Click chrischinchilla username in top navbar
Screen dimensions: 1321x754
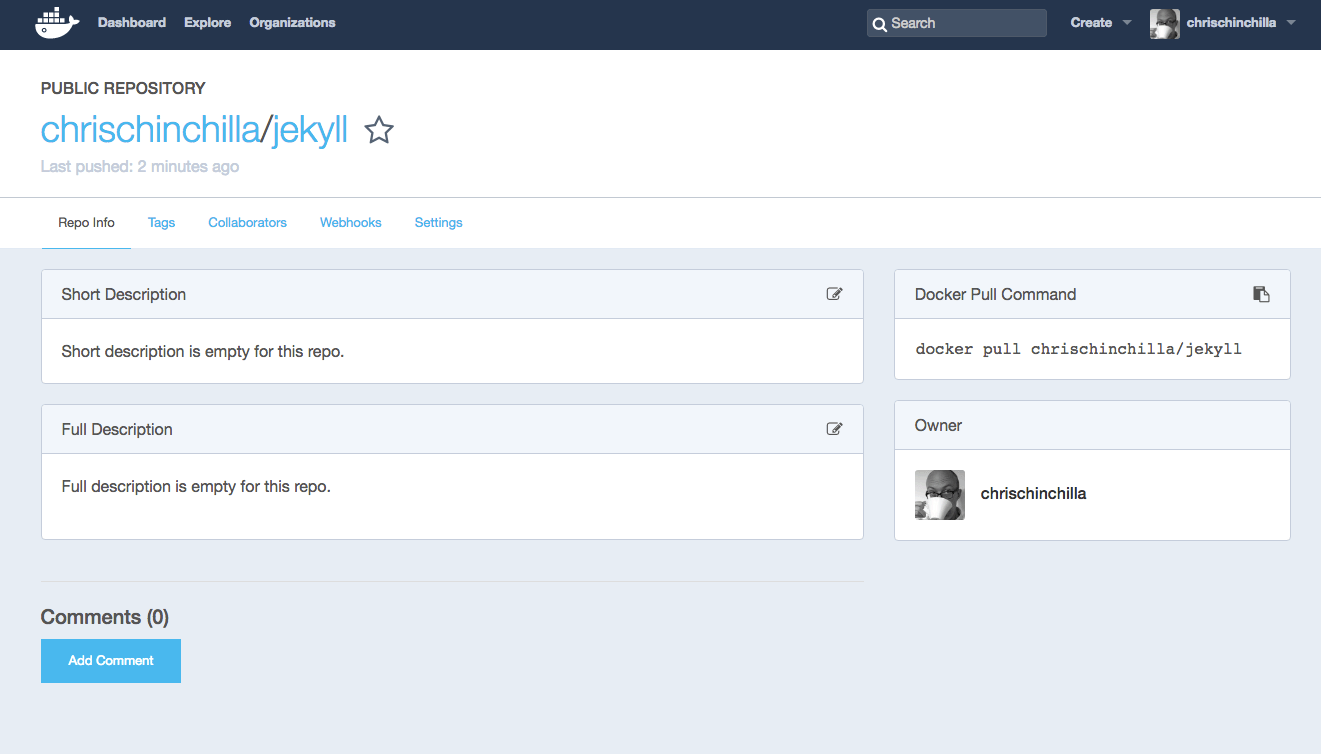tap(1231, 23)
